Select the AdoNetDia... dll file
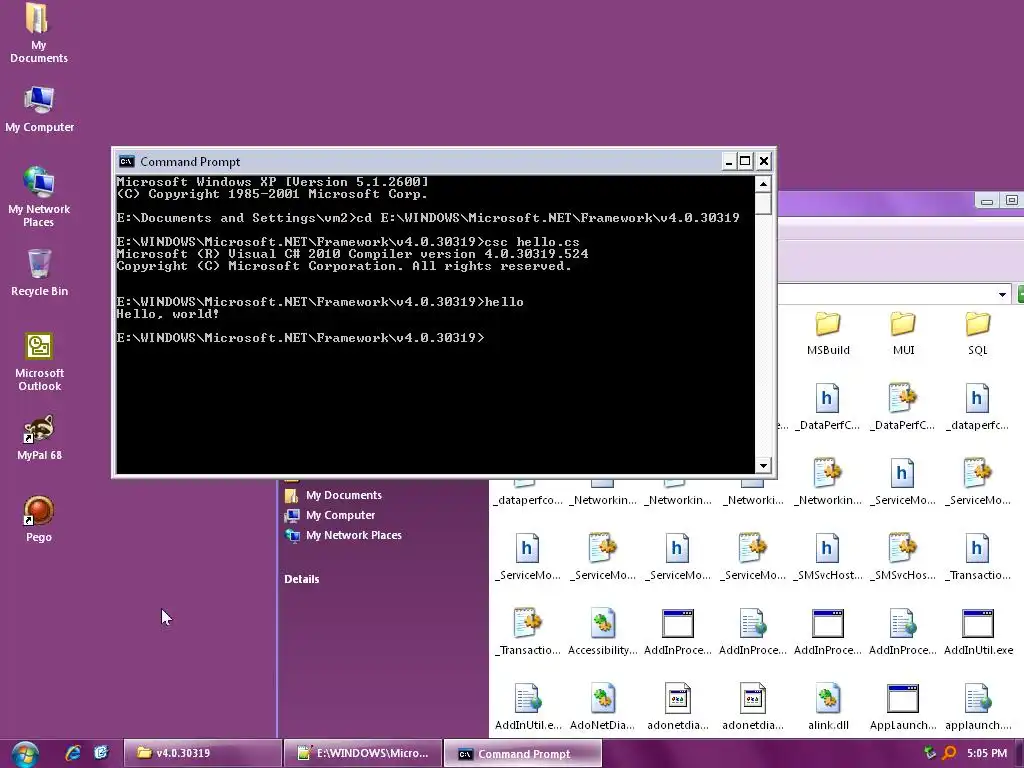The image size is (1024, 768). [x=602, y=708]
